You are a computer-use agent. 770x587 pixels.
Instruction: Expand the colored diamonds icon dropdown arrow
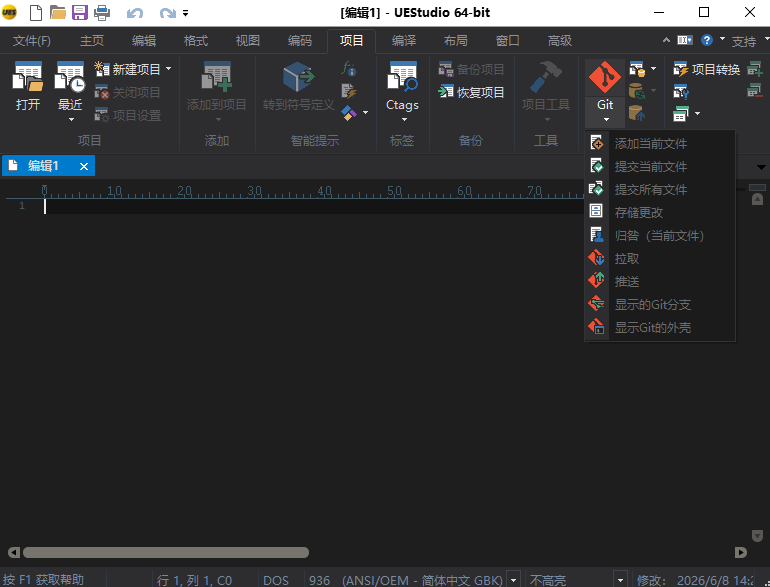coord(365,113)
